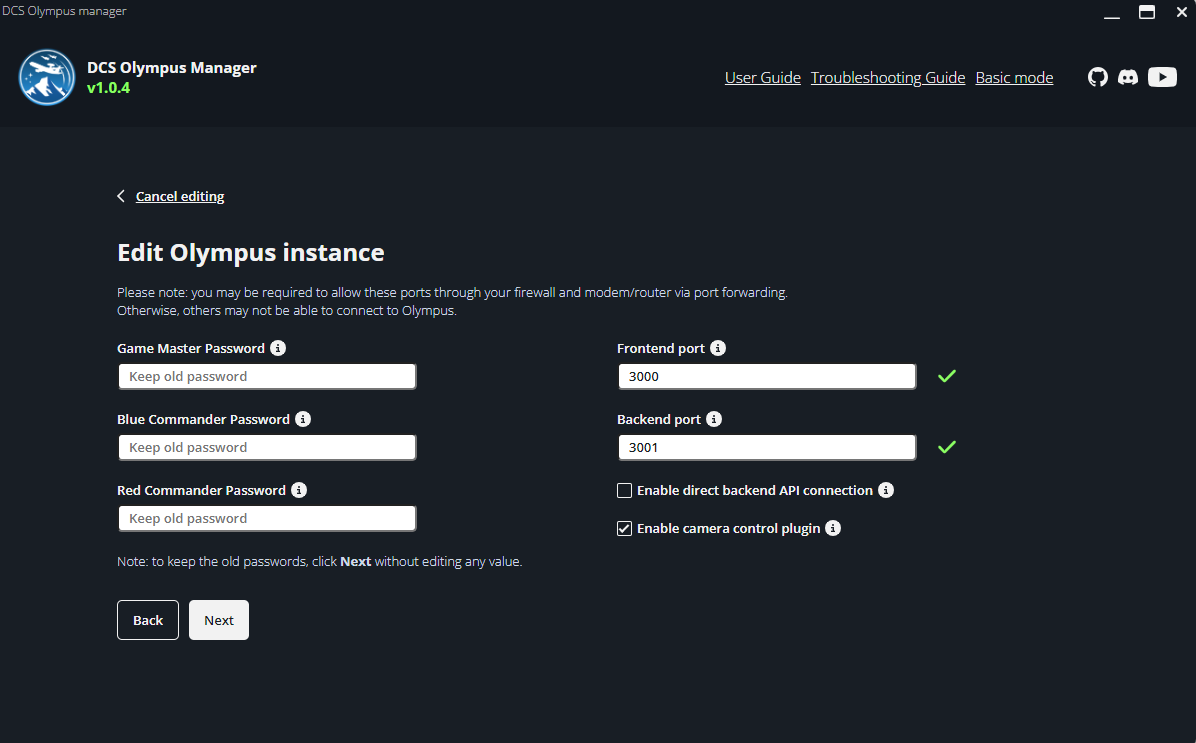1196x743 pixels.
Task: Open the Discord icon link
Action: click(x=1128, y=77)
